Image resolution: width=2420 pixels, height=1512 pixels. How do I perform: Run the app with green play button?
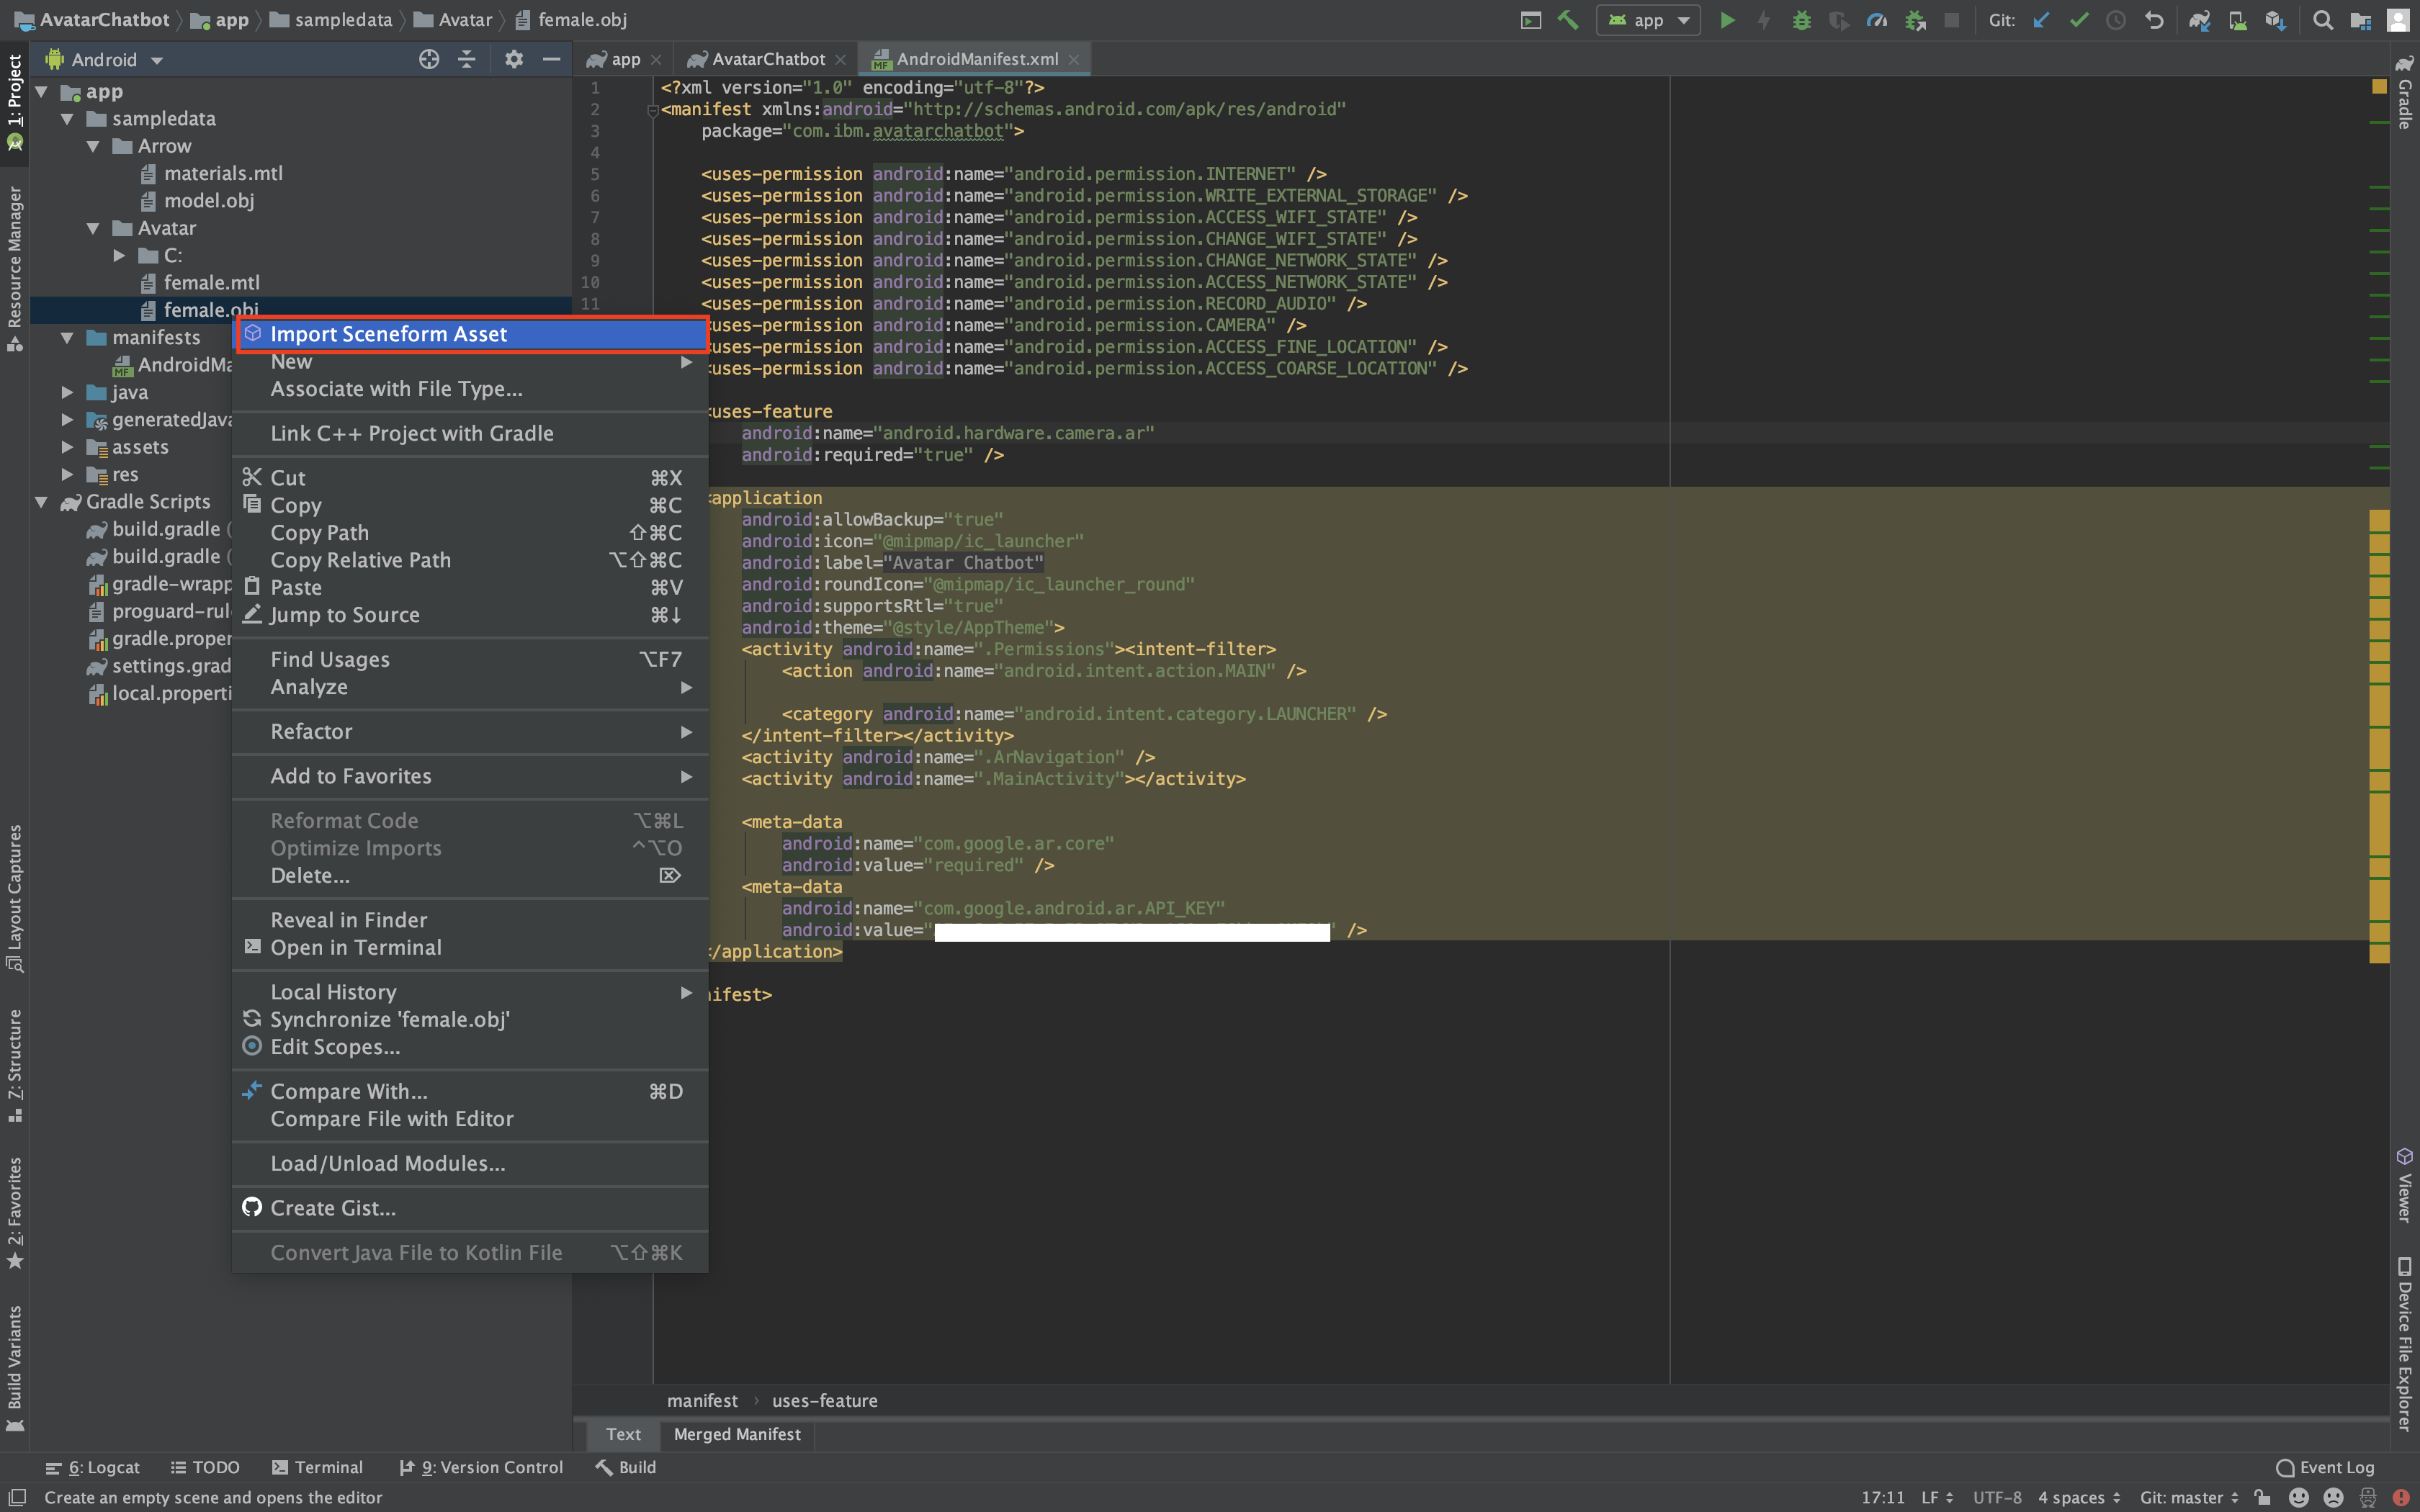(1727, 20)
